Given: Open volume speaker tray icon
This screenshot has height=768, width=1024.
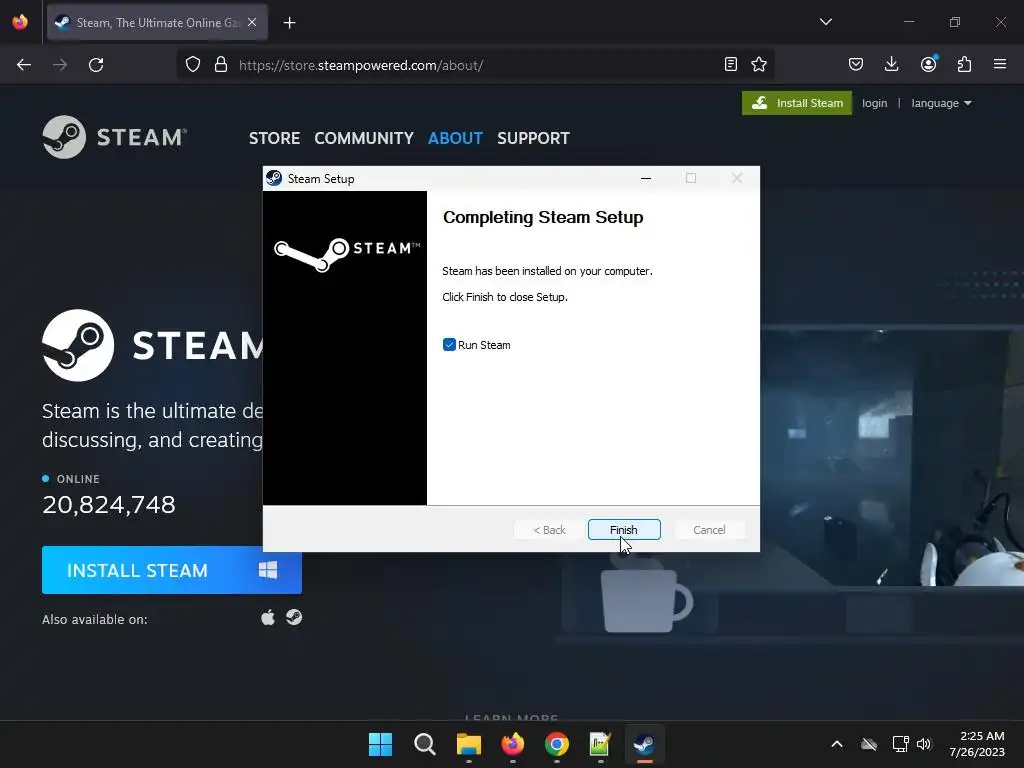Looking at the screenshot, I should (924, 744).
